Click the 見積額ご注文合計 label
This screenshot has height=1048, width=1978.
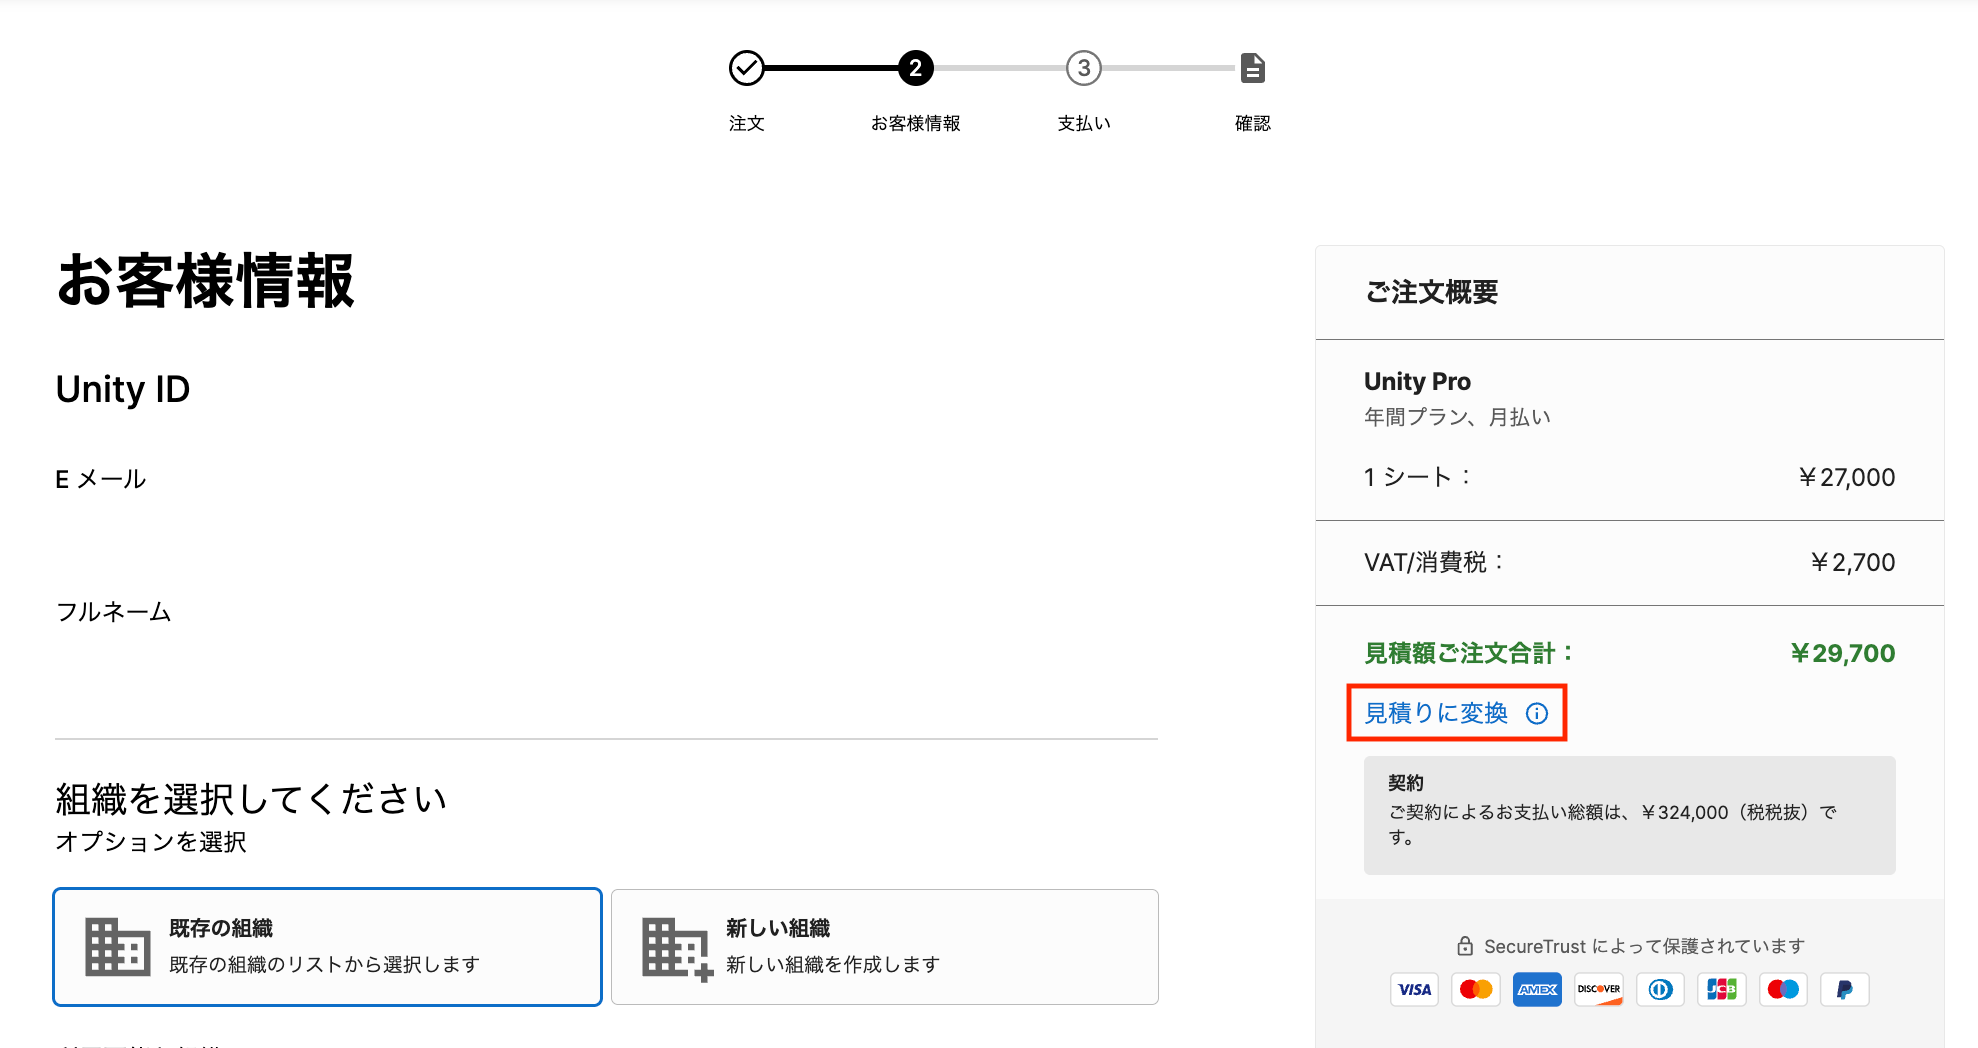click(x=1470, y=653)
